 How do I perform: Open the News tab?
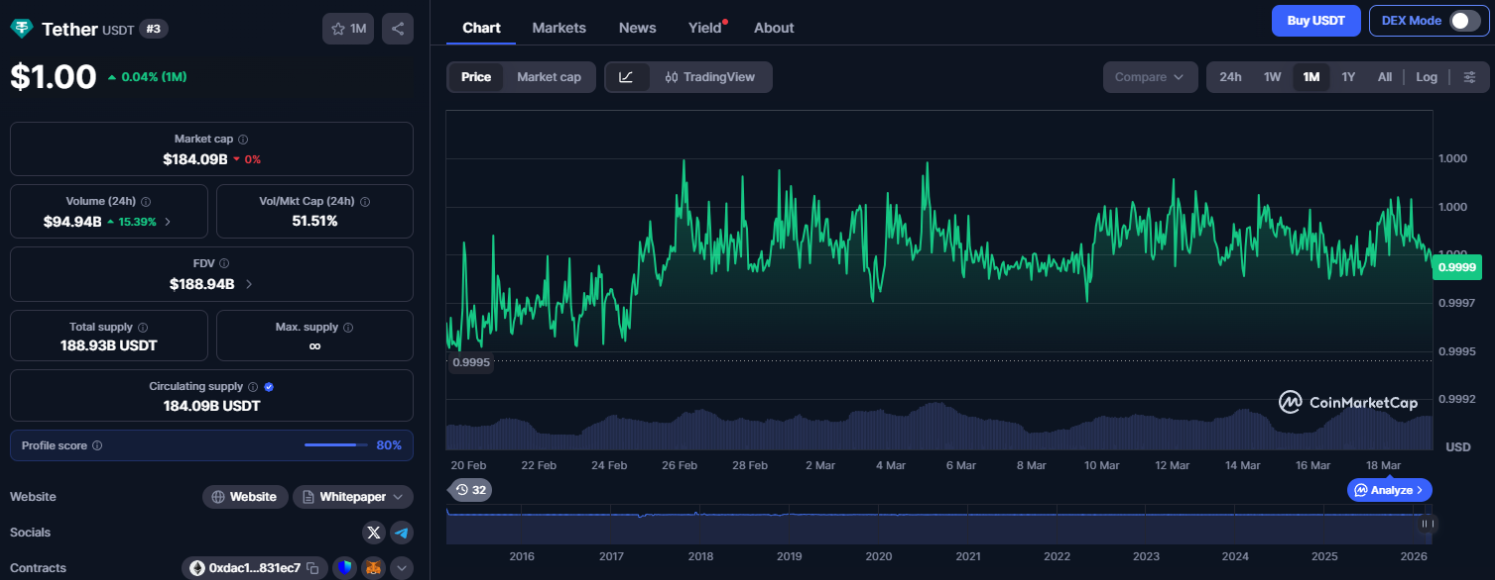(x=637, y=28)
